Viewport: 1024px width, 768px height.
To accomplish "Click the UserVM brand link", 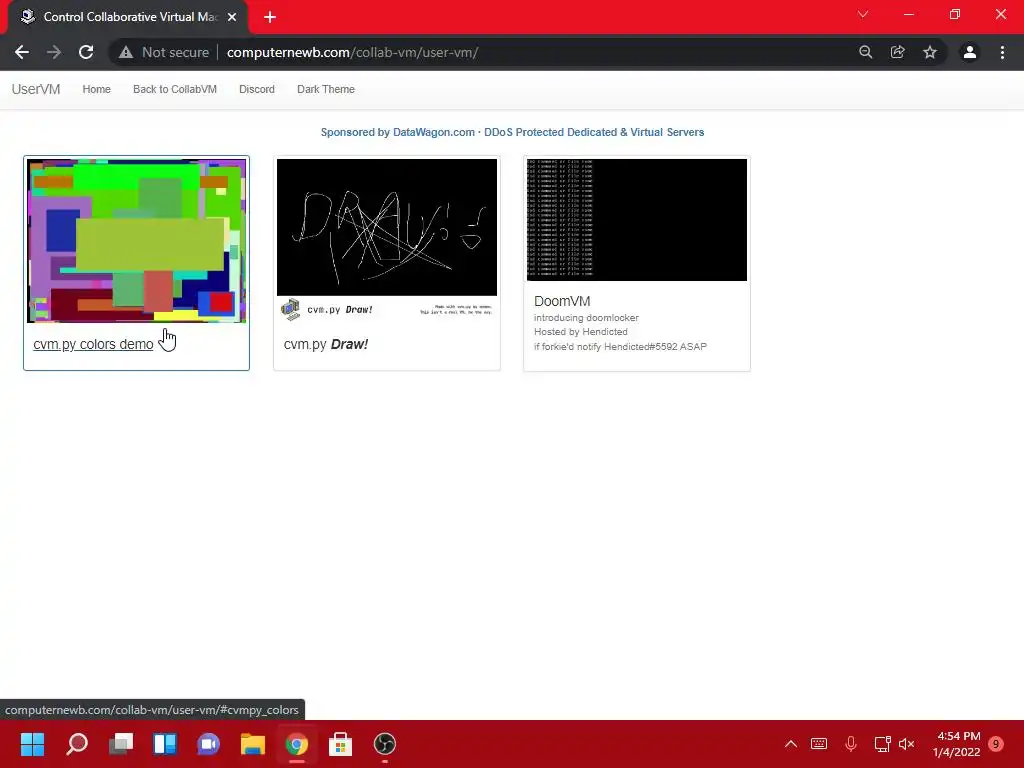I will tap(36, 89).
